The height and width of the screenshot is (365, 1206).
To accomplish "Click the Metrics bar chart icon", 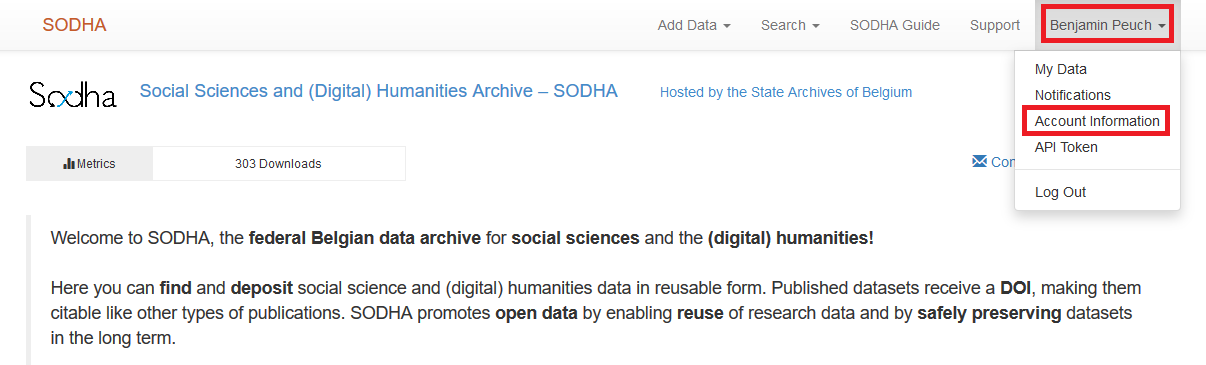I will coord(69,164).
